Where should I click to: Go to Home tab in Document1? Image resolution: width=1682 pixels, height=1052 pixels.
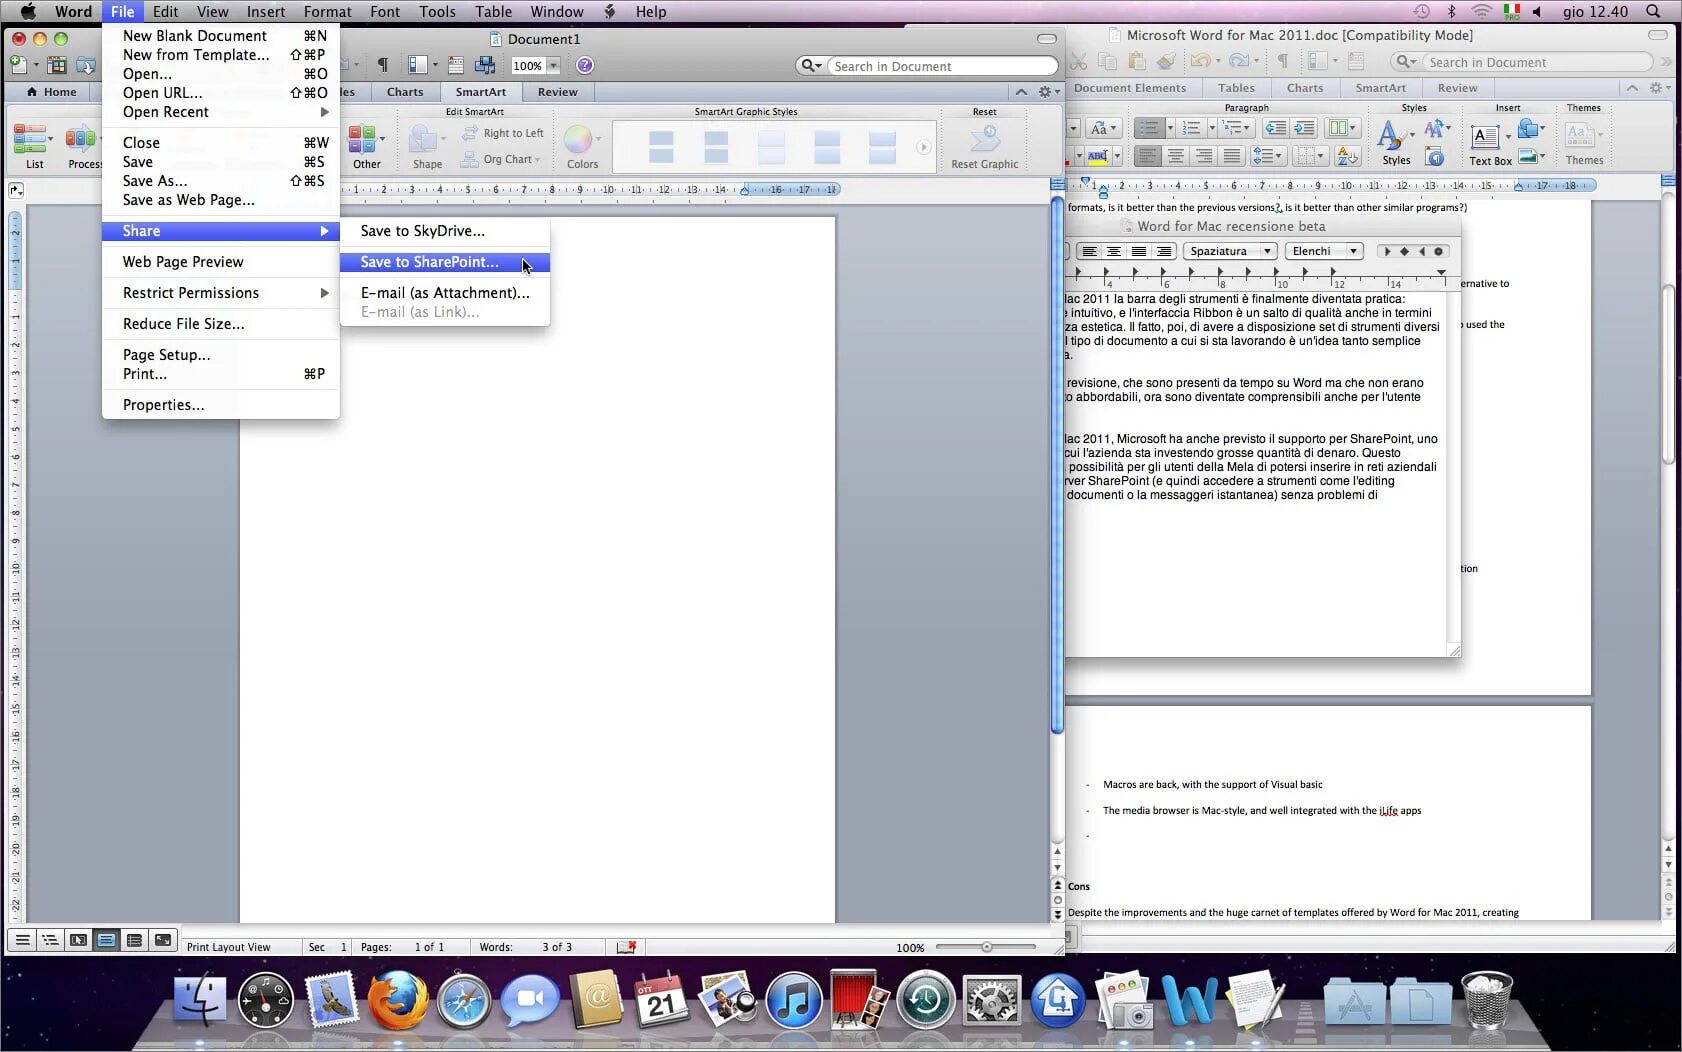click(x=52, y=92)
